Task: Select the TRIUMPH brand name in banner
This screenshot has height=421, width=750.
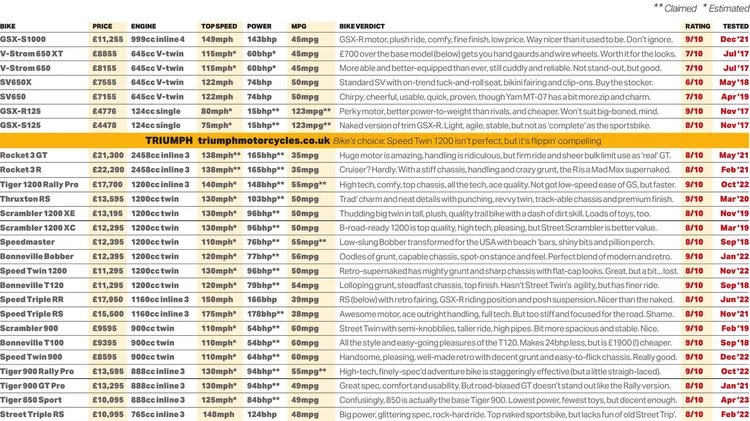Action: click(x=169, y=141)
